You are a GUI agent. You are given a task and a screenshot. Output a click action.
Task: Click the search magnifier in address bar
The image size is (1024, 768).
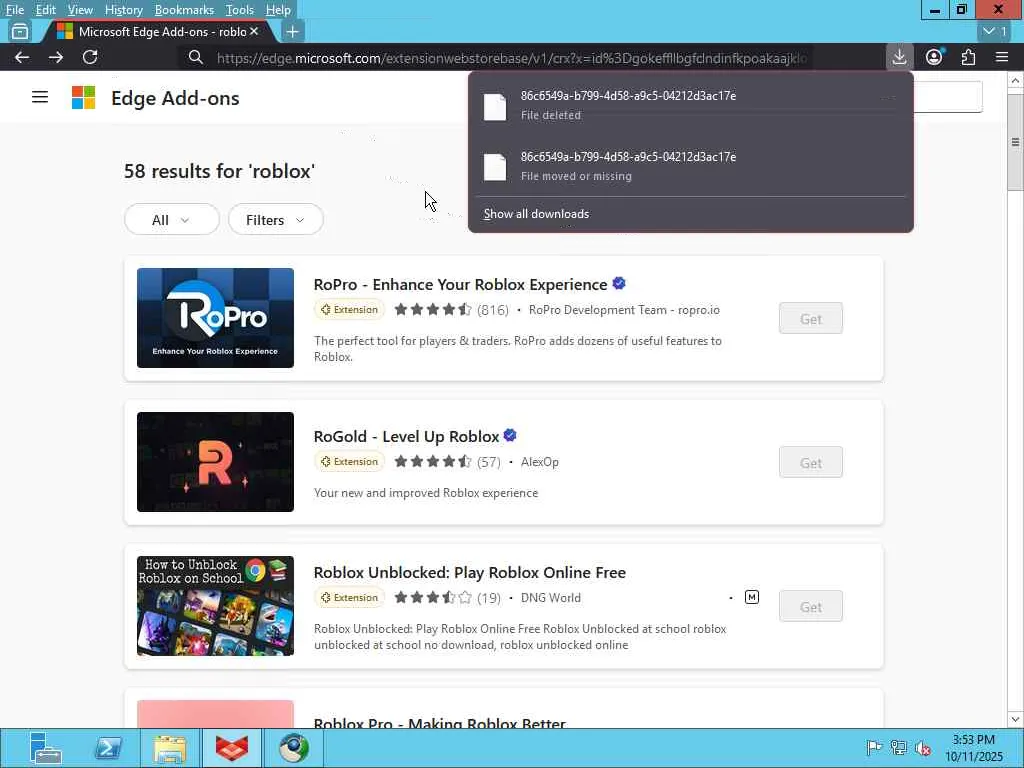click(x=196, y=57)
